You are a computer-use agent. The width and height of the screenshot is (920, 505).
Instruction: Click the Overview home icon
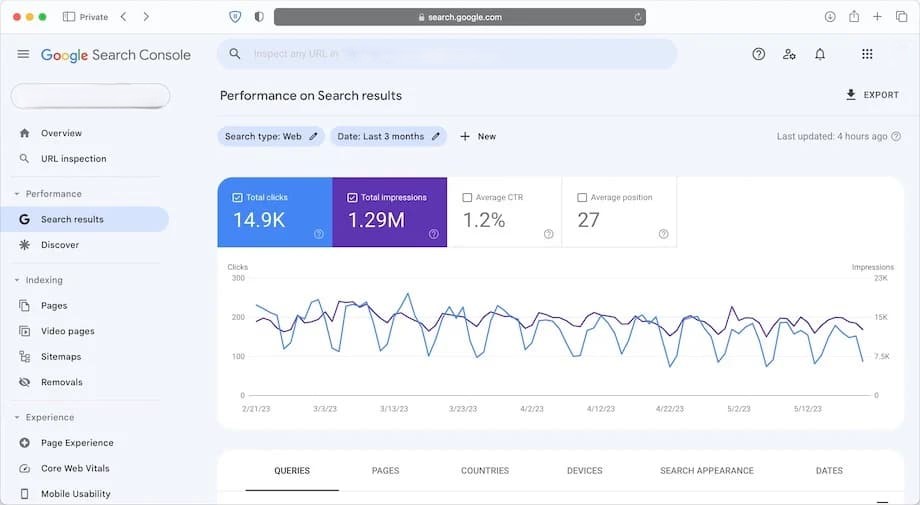24,133
